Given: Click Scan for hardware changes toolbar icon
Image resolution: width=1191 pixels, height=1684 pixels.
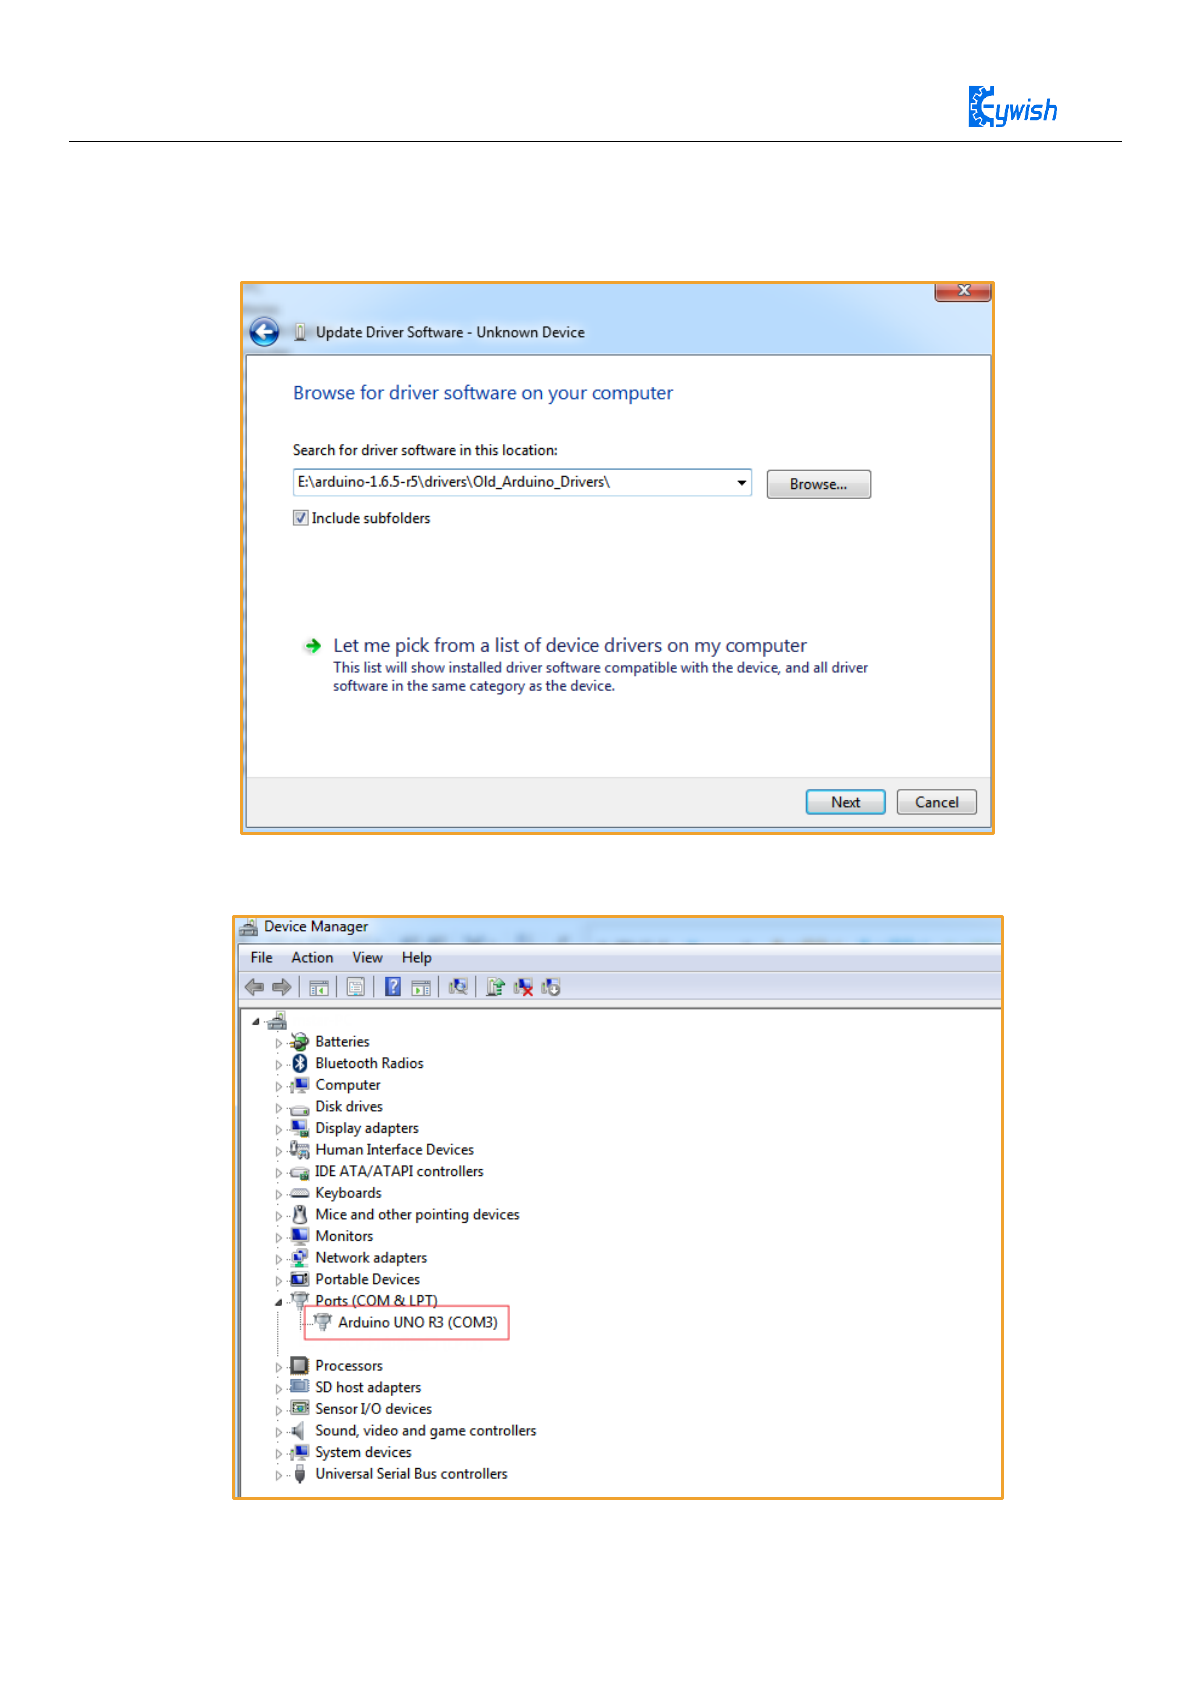Looking at the screenshot, I should 458,987.
